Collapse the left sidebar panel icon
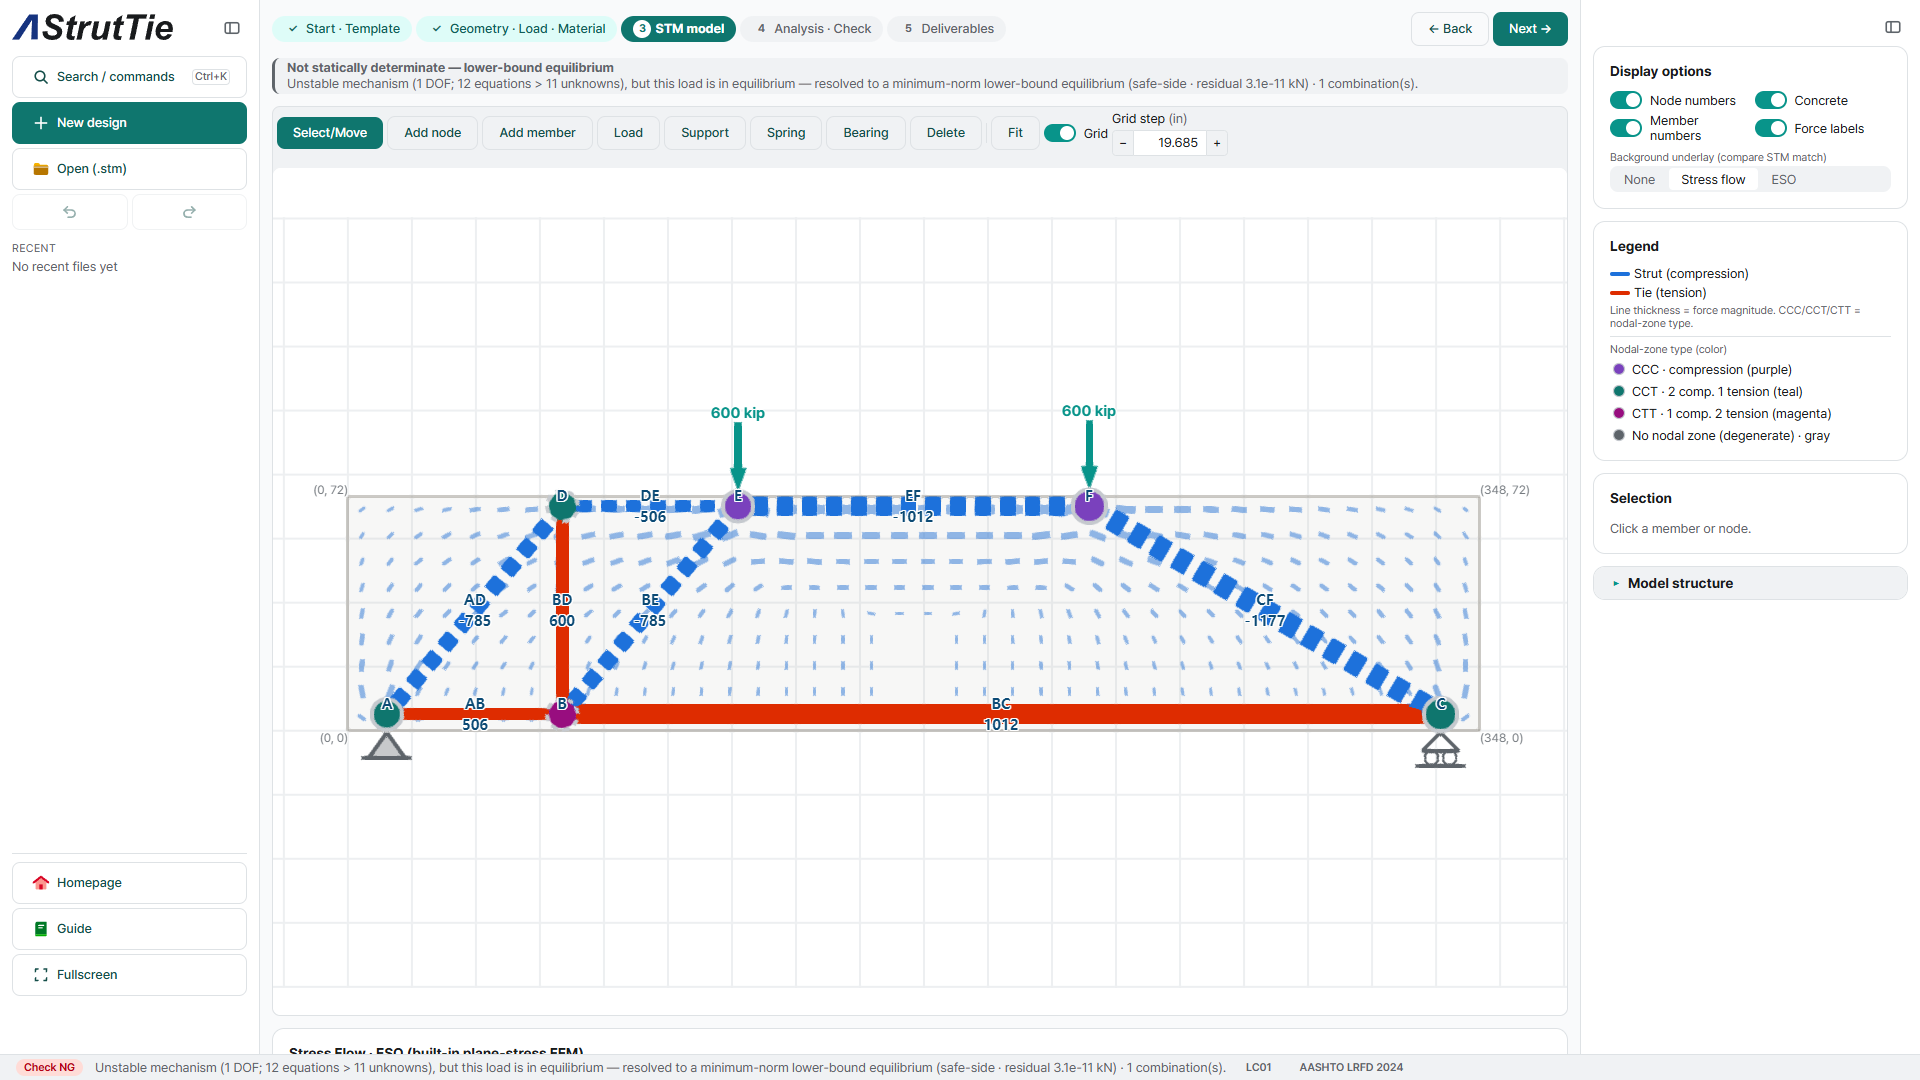The width and height of the screenshot is (1920, 1080). pos(232,28)
